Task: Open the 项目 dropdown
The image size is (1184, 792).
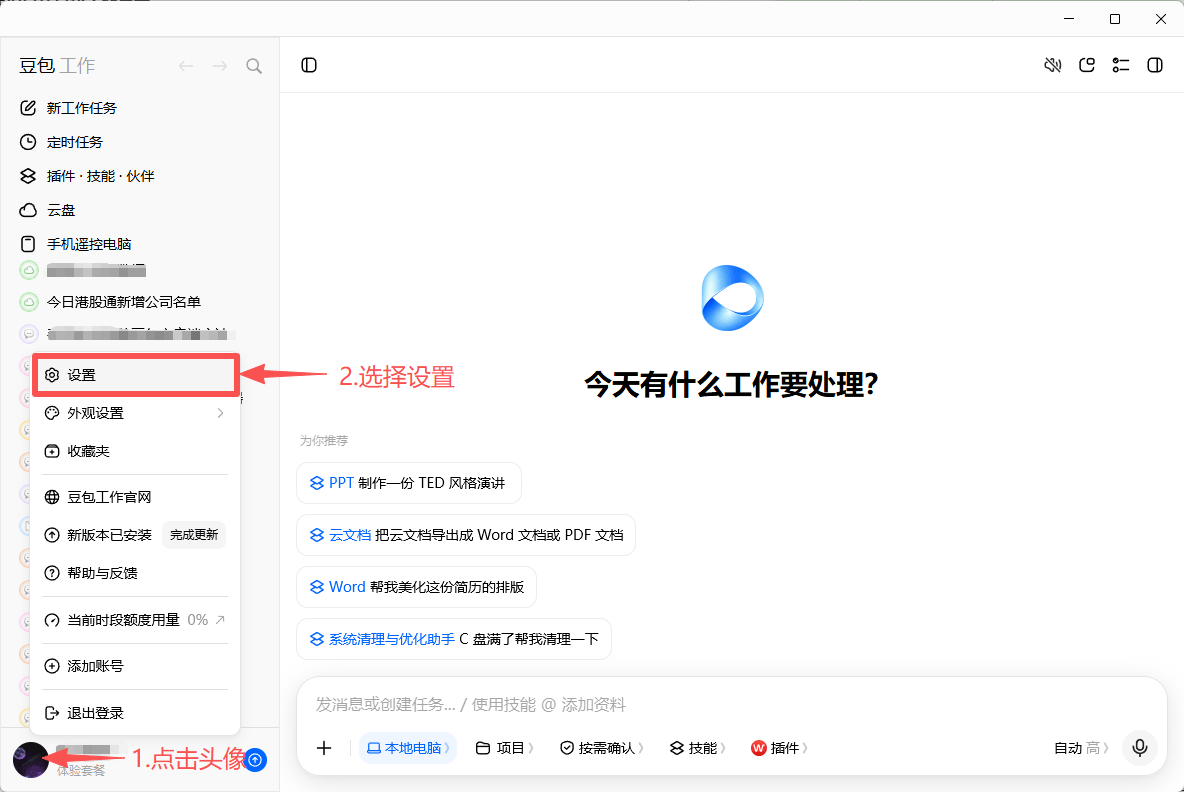Action: [x=504, y=748]
